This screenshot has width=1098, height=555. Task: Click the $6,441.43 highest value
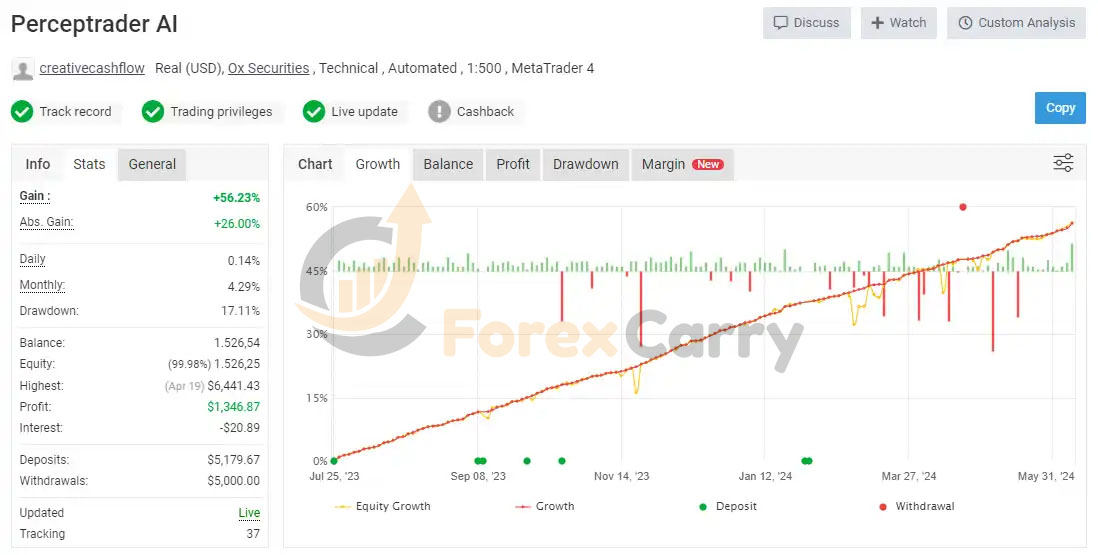point(233,386)
